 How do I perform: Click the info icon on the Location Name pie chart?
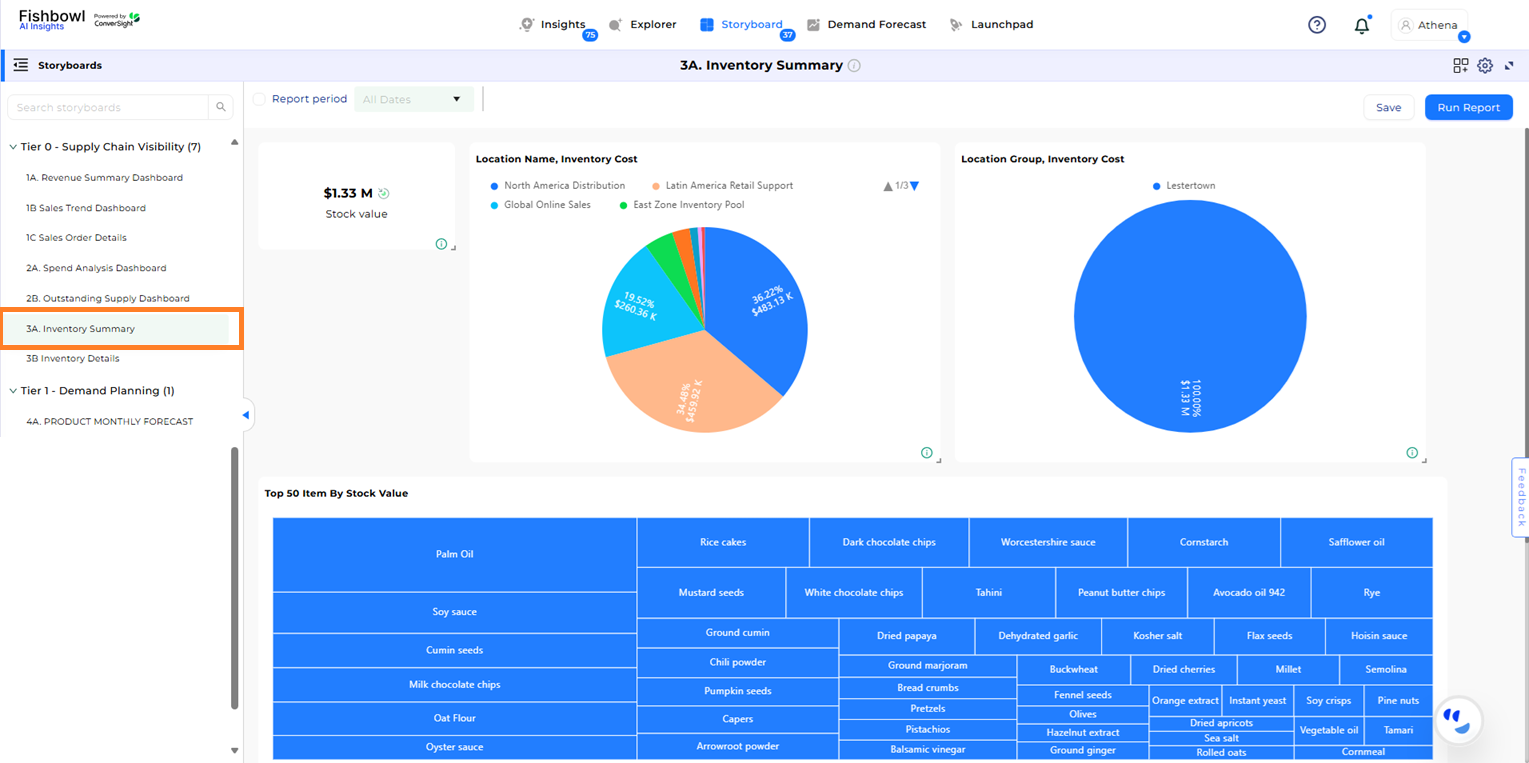[x=926, y=452]
